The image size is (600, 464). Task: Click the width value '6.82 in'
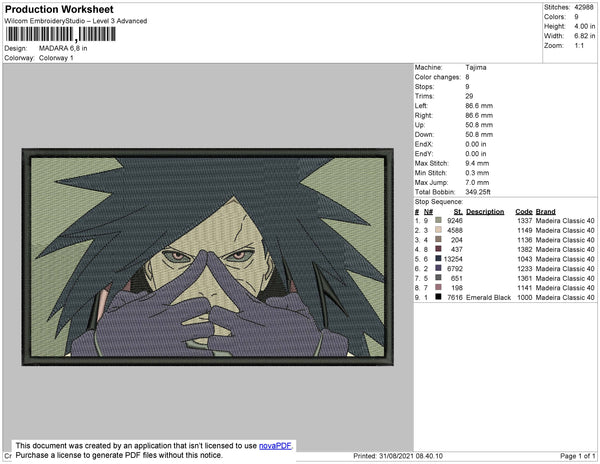click(584, 36)
